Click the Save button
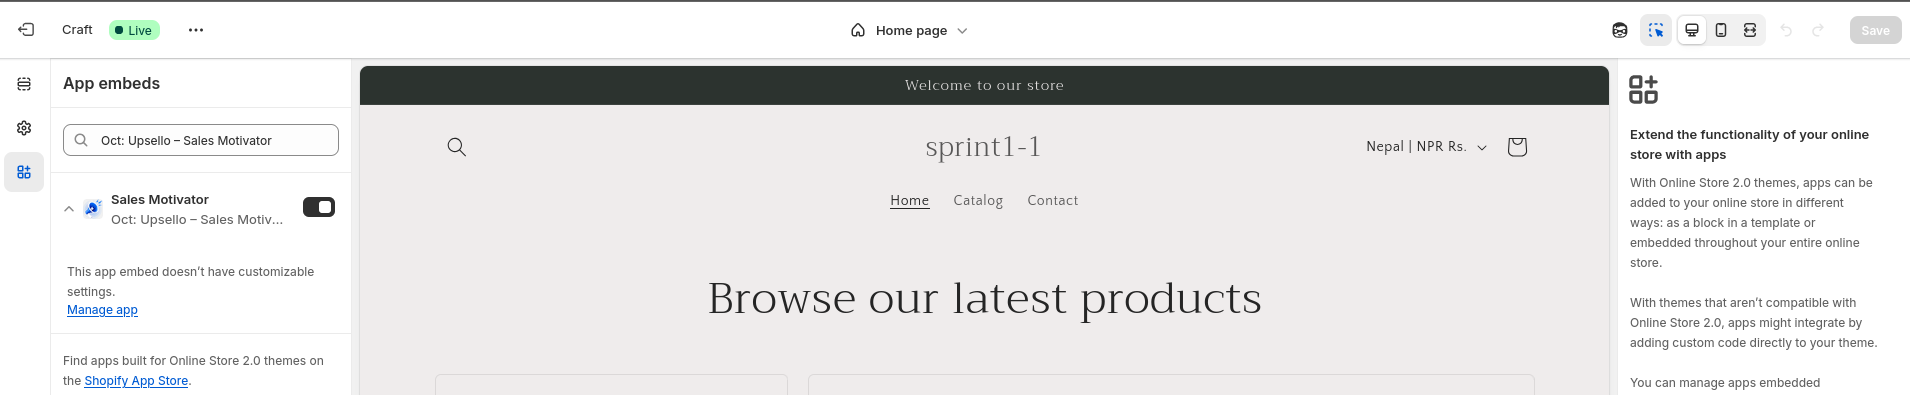Image resolution: width=1910 pixels, height=395 pixels. point(1875,30)
